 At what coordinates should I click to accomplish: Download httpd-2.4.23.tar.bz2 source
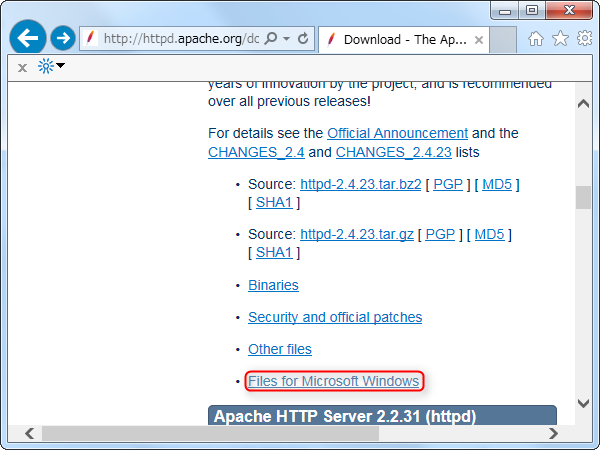[x=360, y=184]
